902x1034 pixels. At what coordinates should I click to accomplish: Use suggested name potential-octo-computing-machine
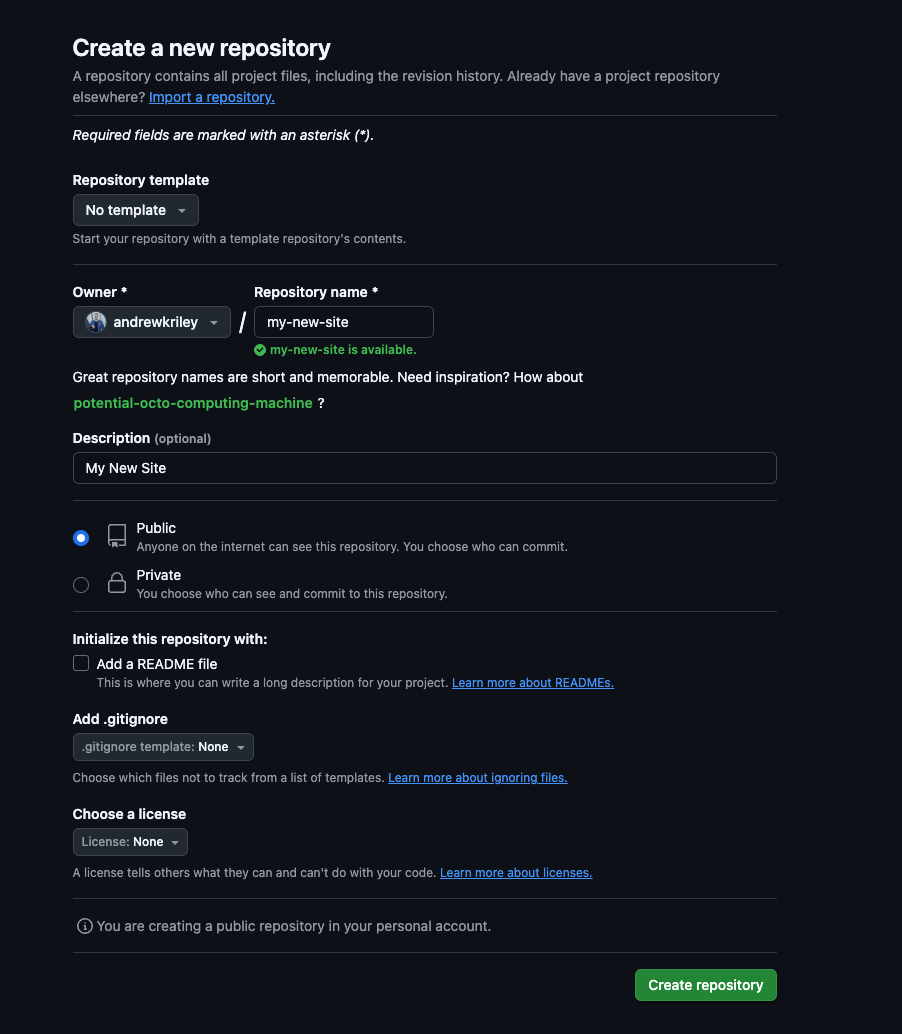(193, 403)
